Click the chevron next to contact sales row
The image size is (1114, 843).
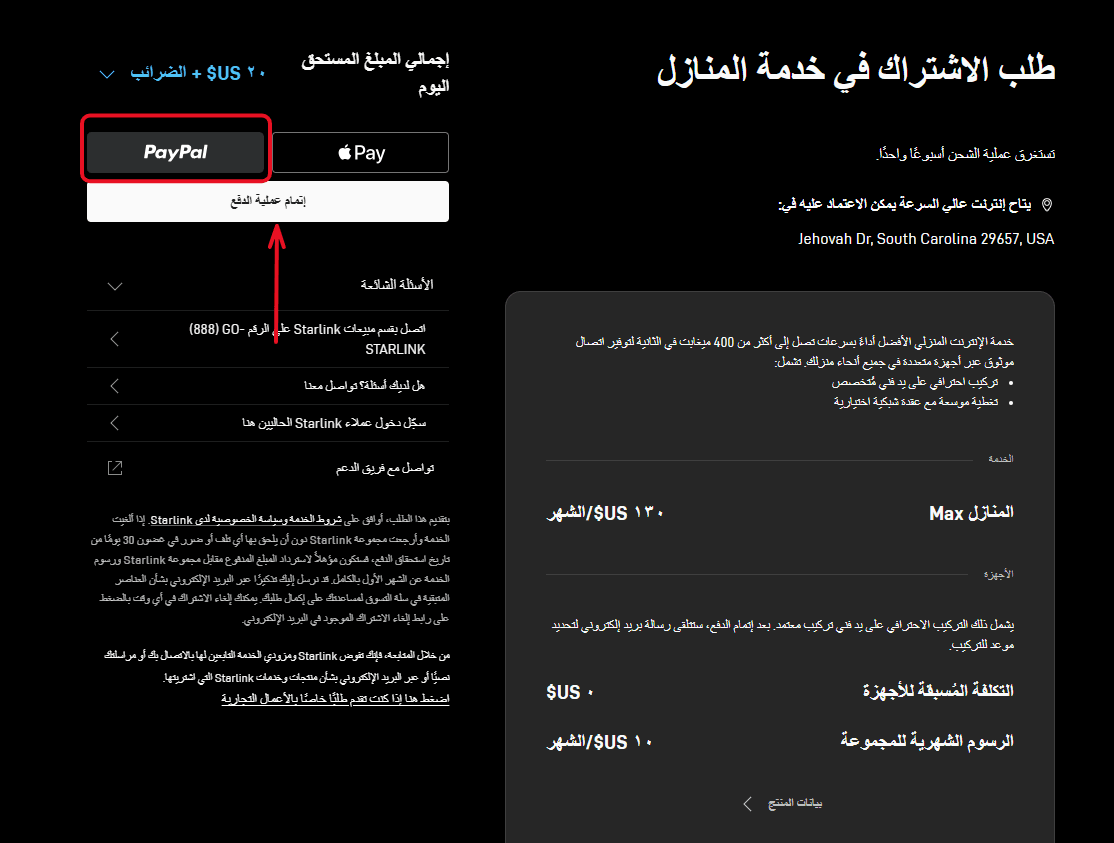(114, 339)
